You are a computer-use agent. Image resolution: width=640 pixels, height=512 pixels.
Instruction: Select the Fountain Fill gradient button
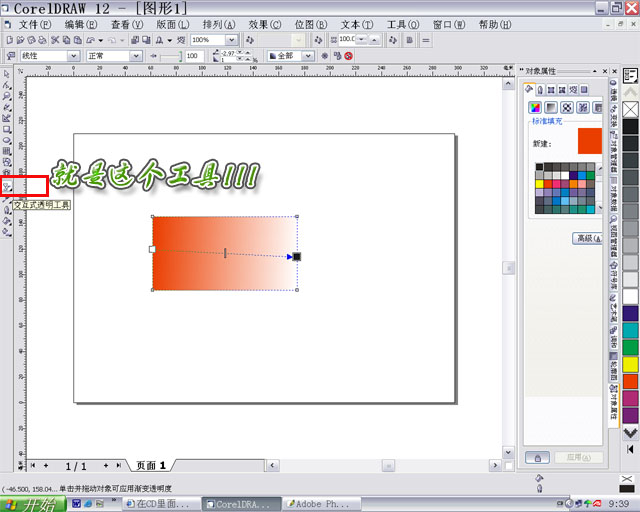click(x=551, y=107)
